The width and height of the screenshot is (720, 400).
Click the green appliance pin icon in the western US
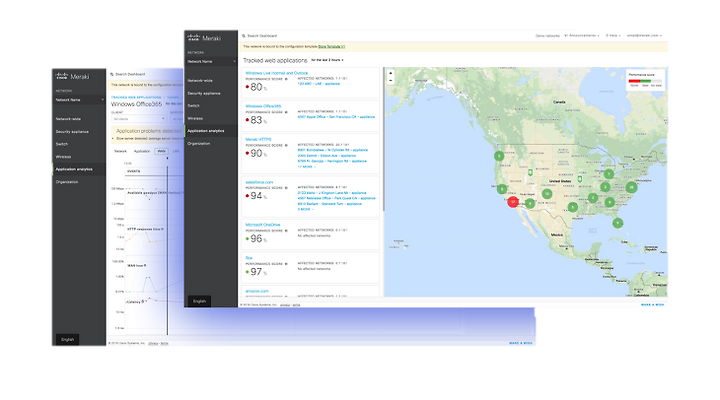coord(530,173)
